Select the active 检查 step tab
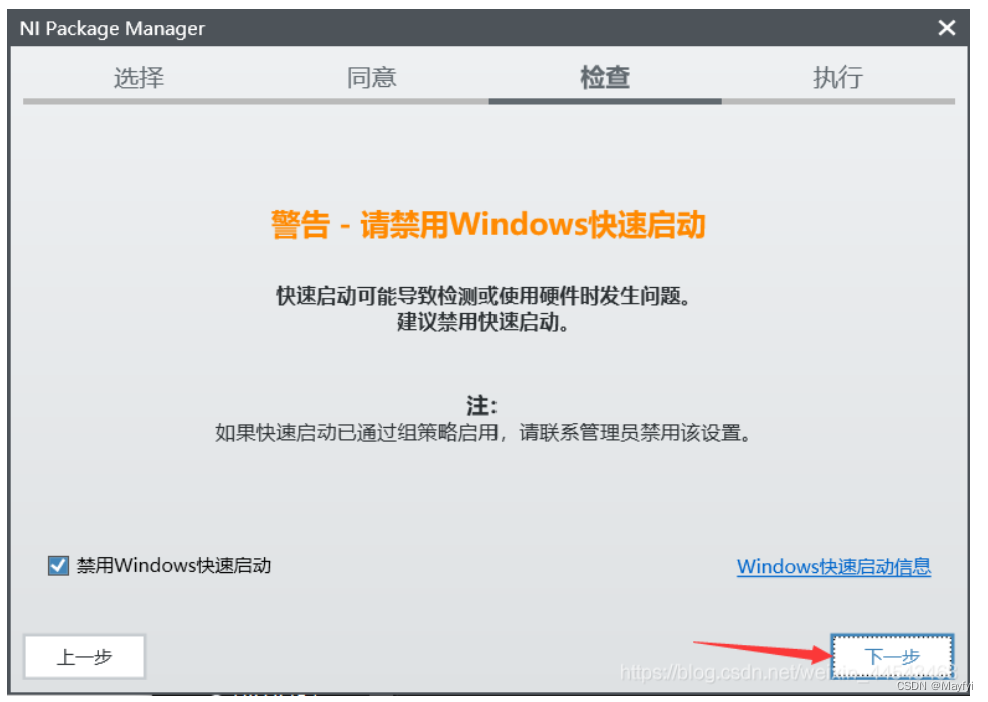Viewport: 988px width, 702px height. [x=605, y=78]
